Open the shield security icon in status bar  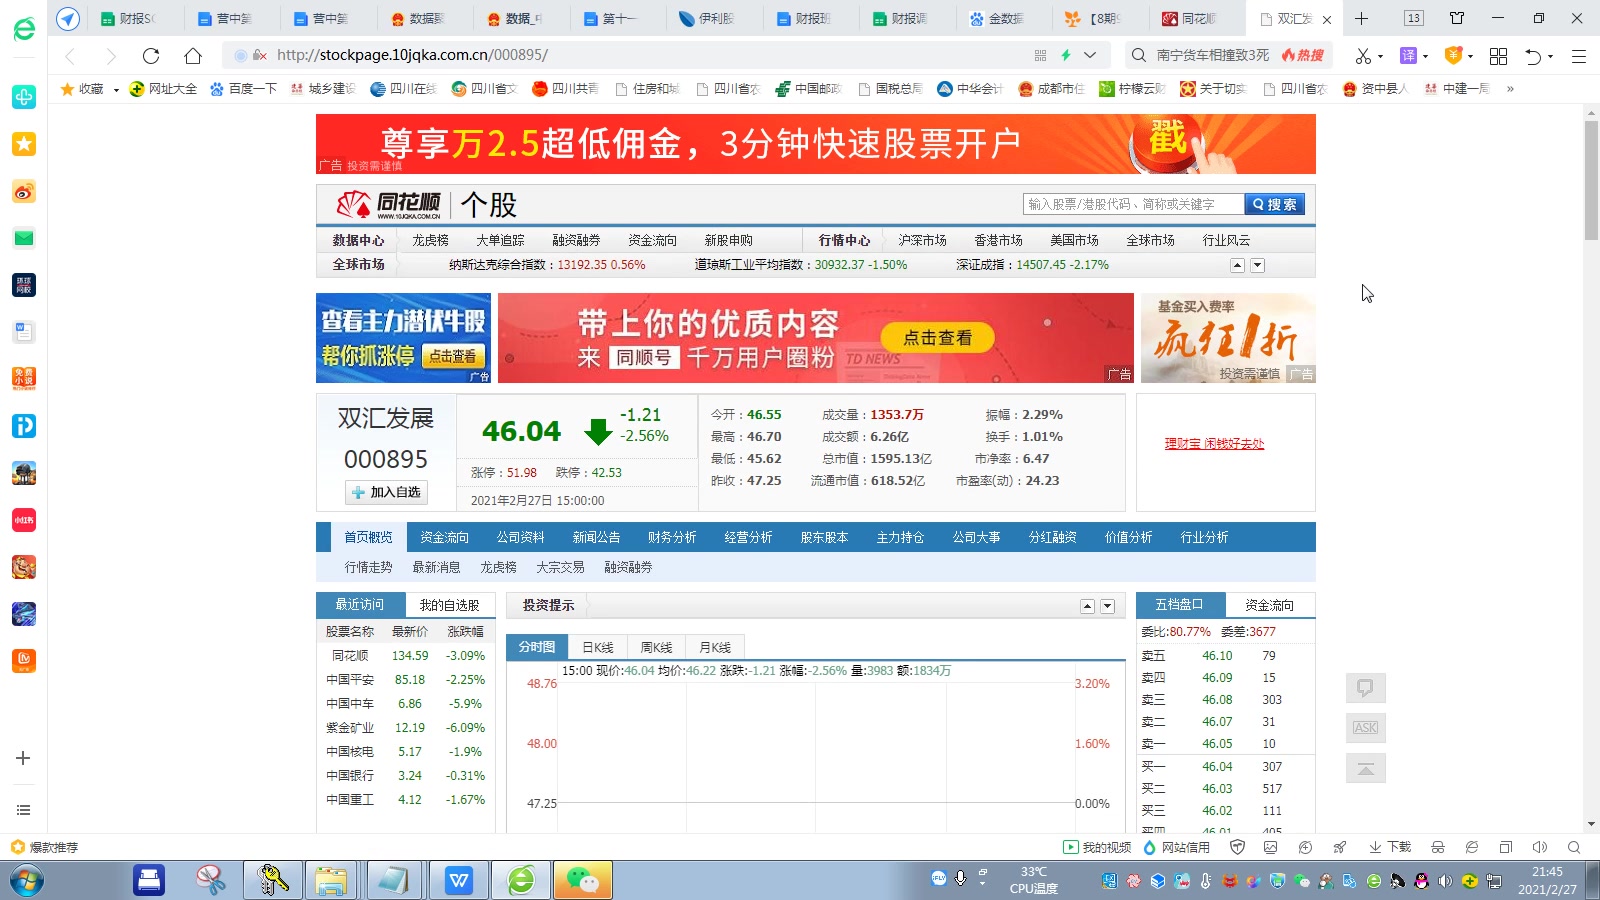[x=1237, y=847]
